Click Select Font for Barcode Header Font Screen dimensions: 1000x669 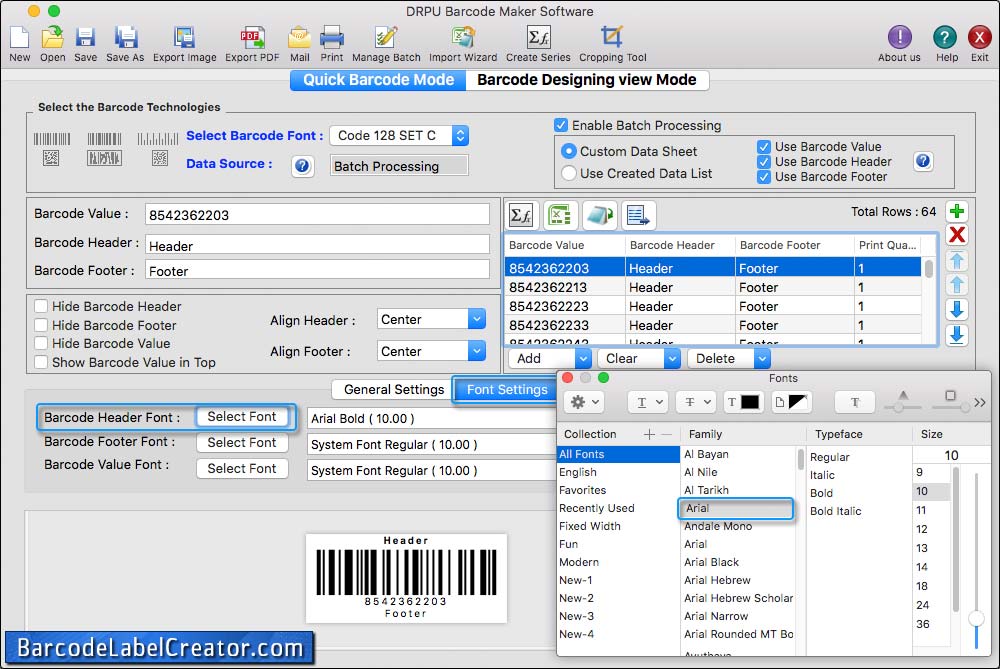tap(242, 416)
